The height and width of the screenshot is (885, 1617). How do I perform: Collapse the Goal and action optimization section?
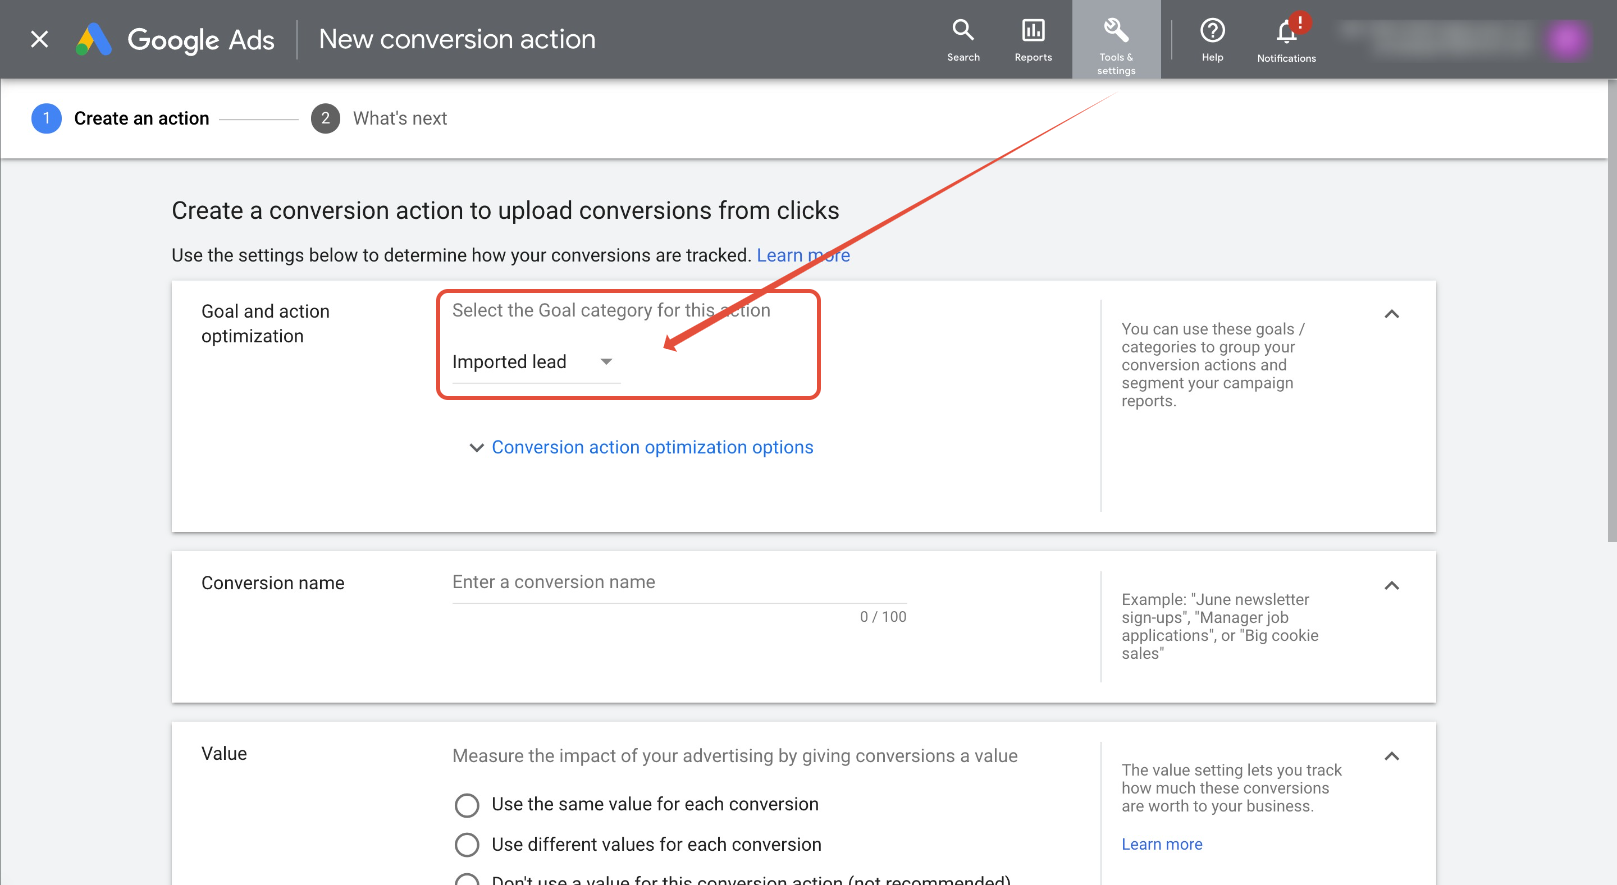coord(1391,314)
